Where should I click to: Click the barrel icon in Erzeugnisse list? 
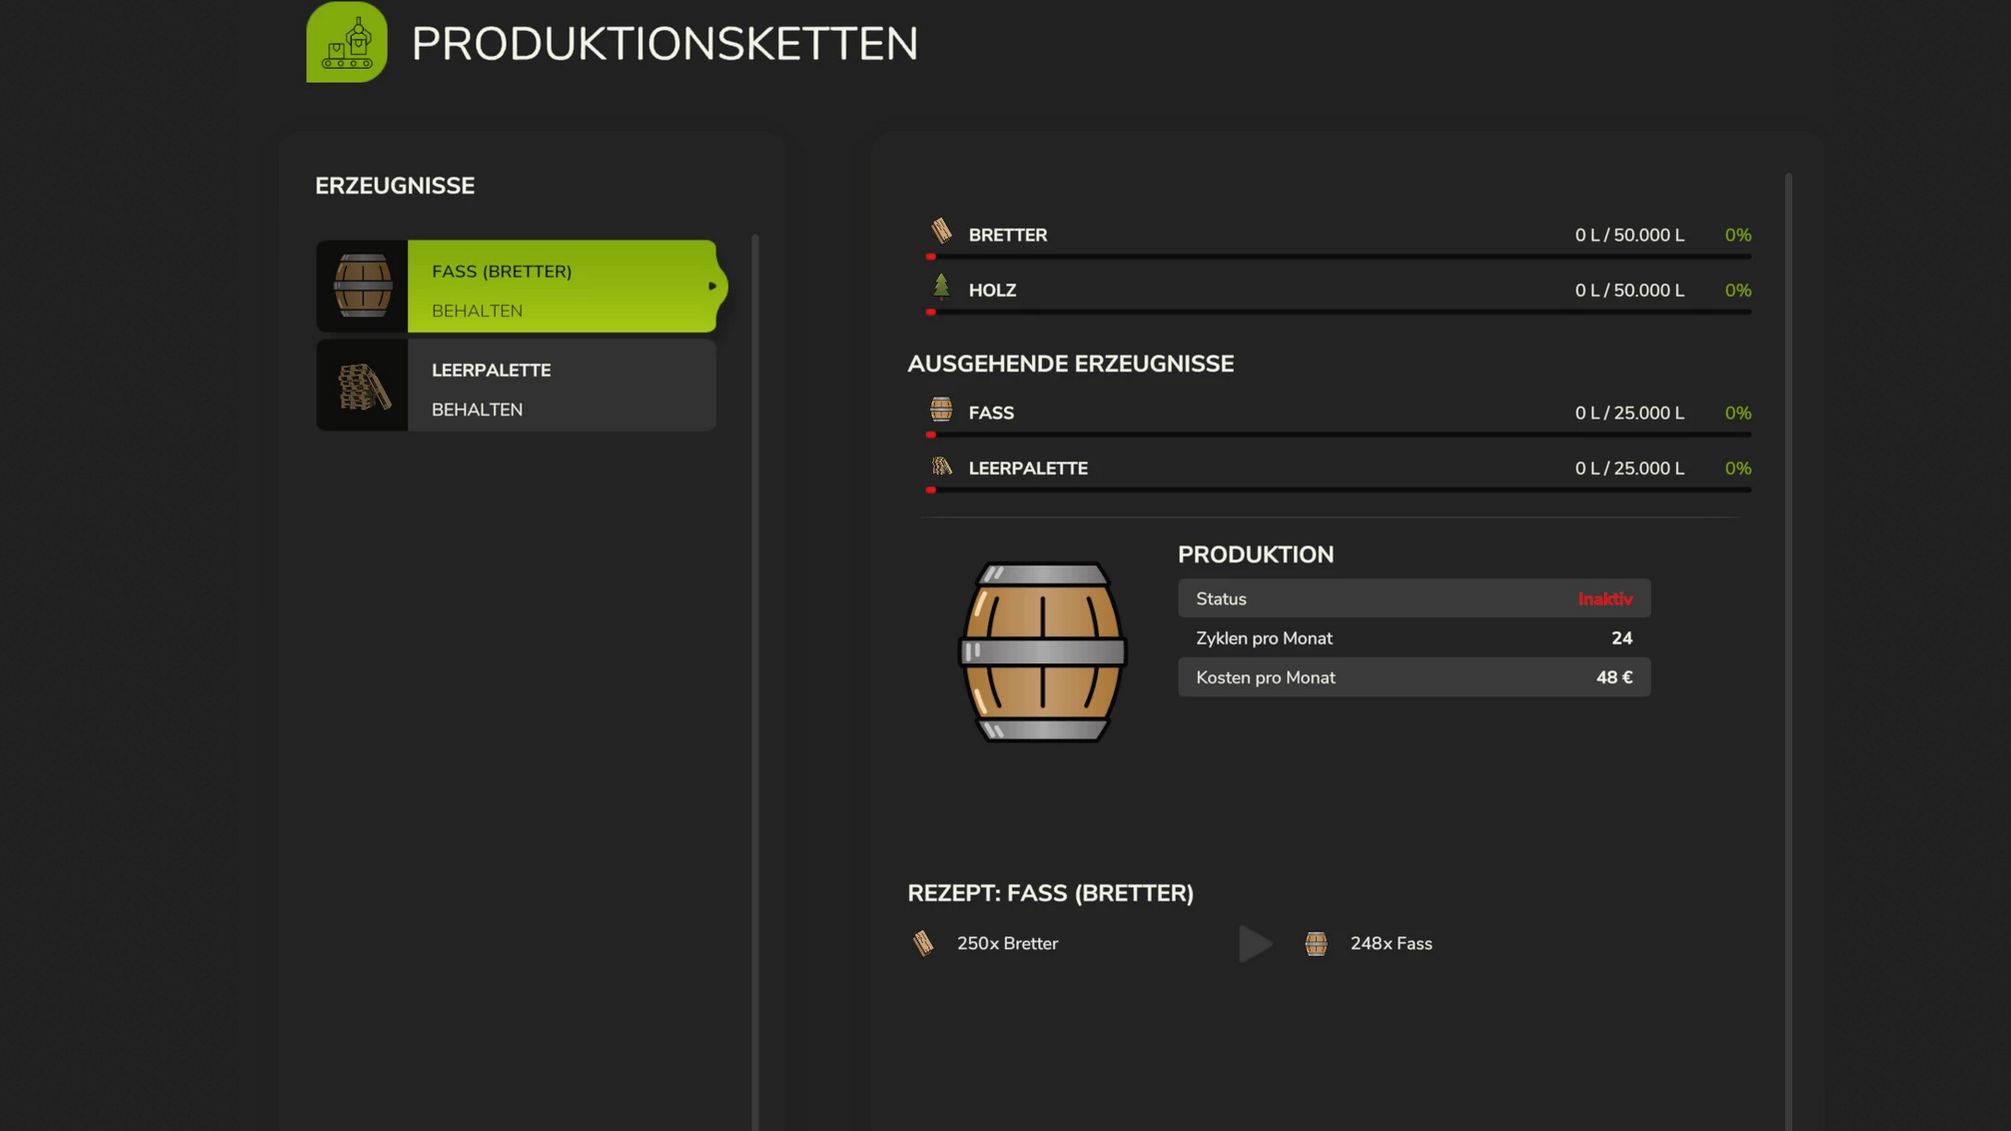363,287
